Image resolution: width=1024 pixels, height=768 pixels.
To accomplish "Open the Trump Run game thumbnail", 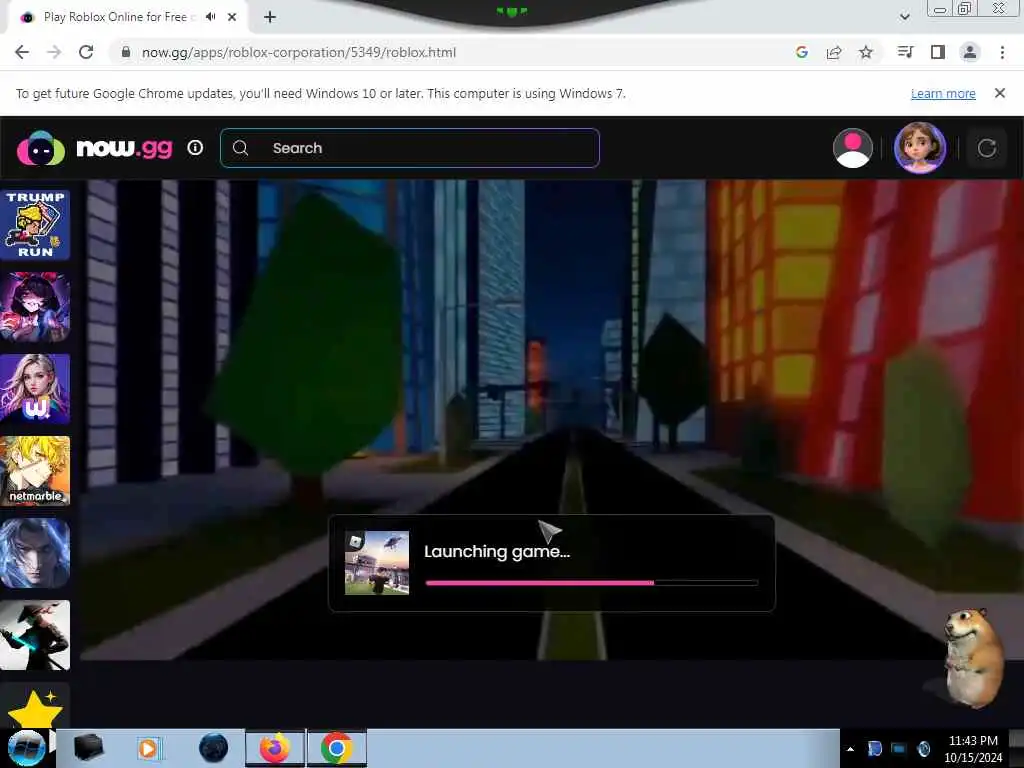I will coord(35,225).
